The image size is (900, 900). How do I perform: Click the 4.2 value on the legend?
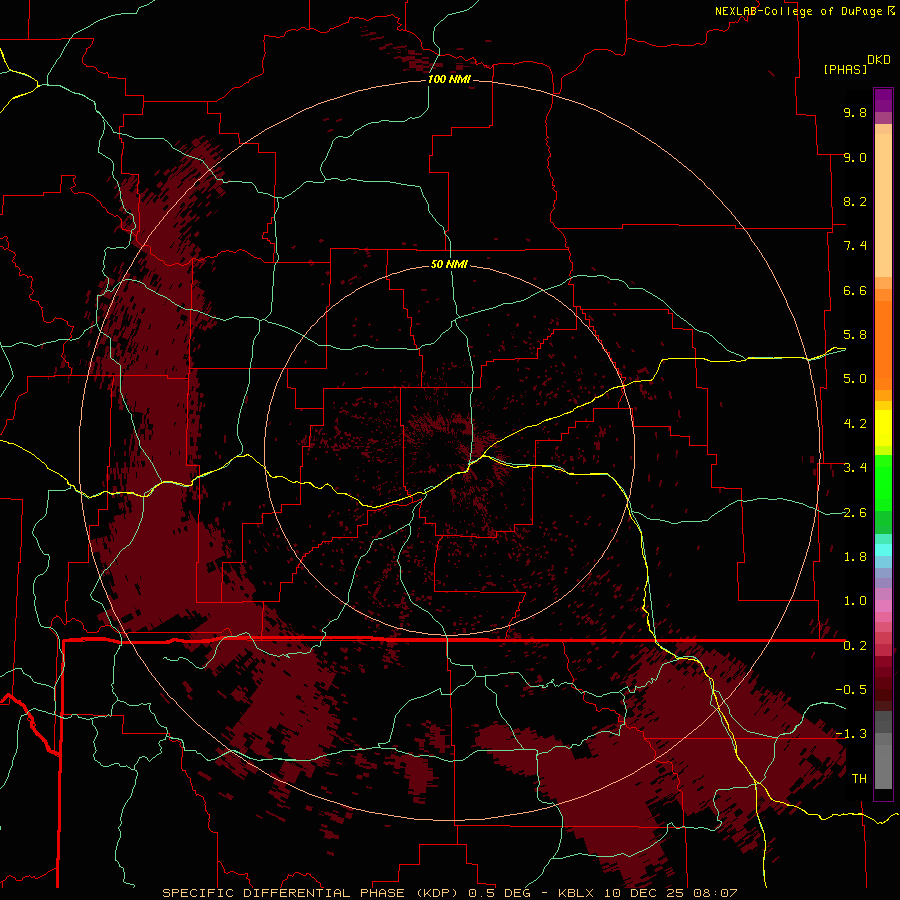pyautogui.click(x=855, y=424)
